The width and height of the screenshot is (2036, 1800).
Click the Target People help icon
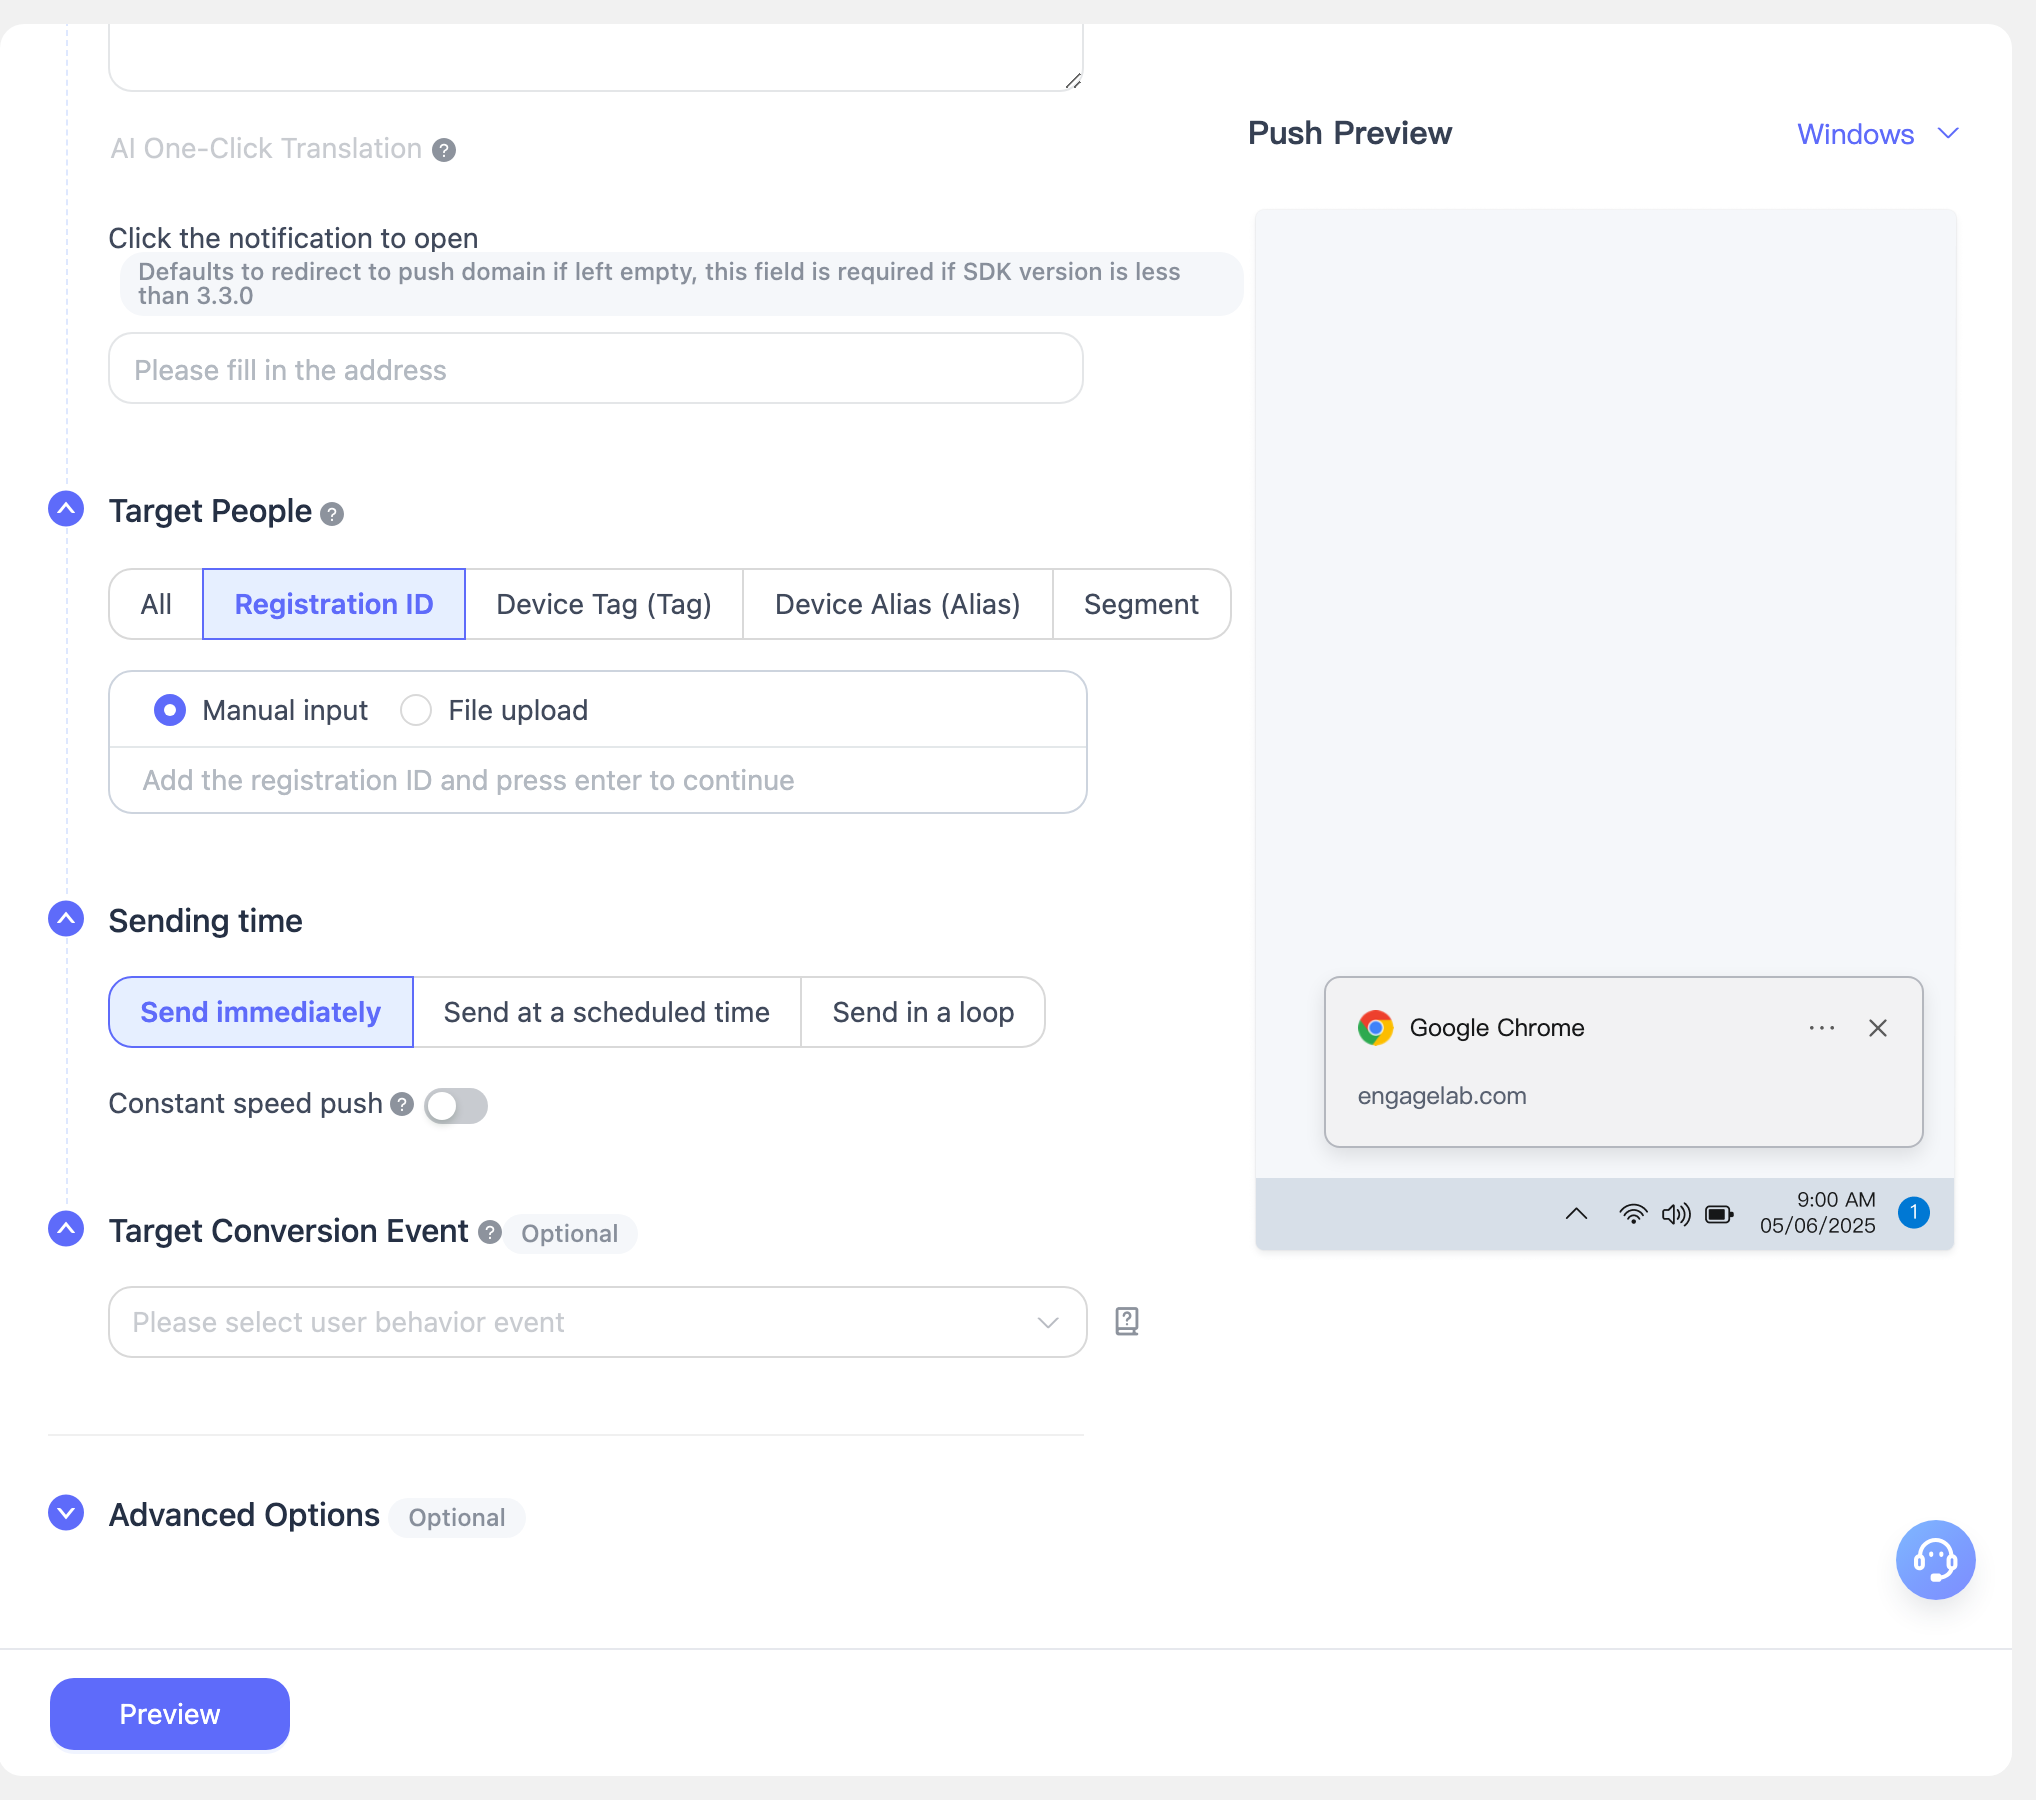point(332,514)
